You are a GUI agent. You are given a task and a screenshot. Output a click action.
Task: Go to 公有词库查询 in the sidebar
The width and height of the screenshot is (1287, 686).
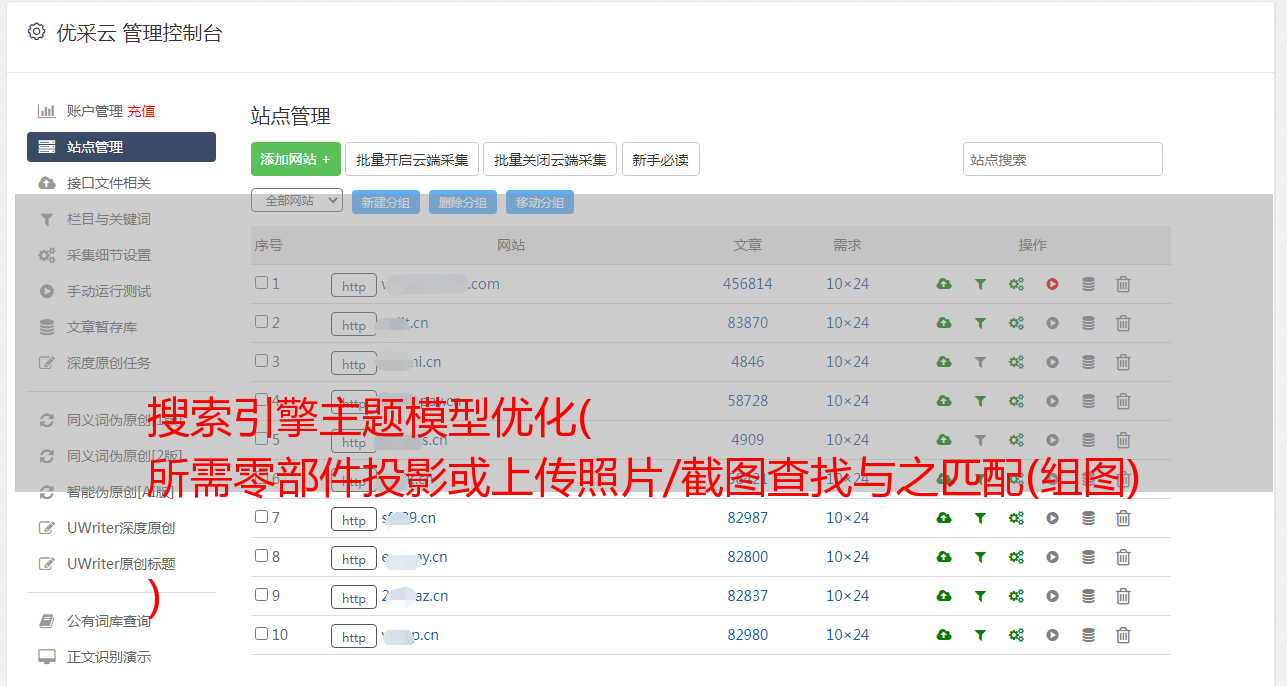pos(108,621)
